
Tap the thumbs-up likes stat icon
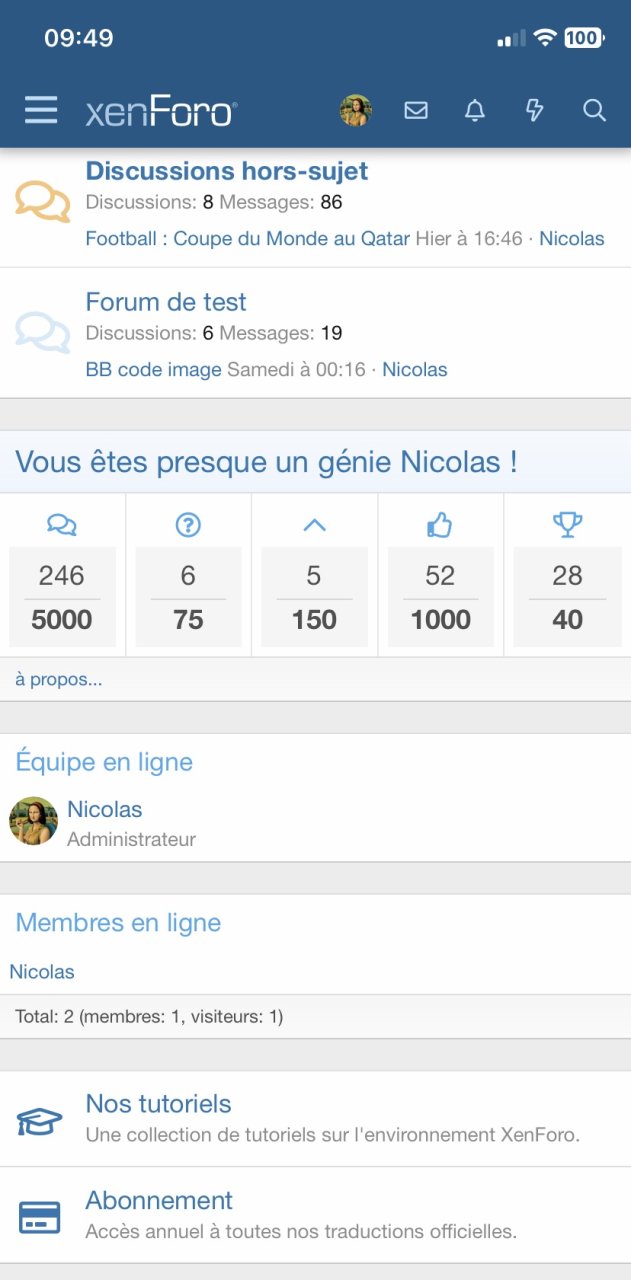pyautogui.click(x=440, y=524)
